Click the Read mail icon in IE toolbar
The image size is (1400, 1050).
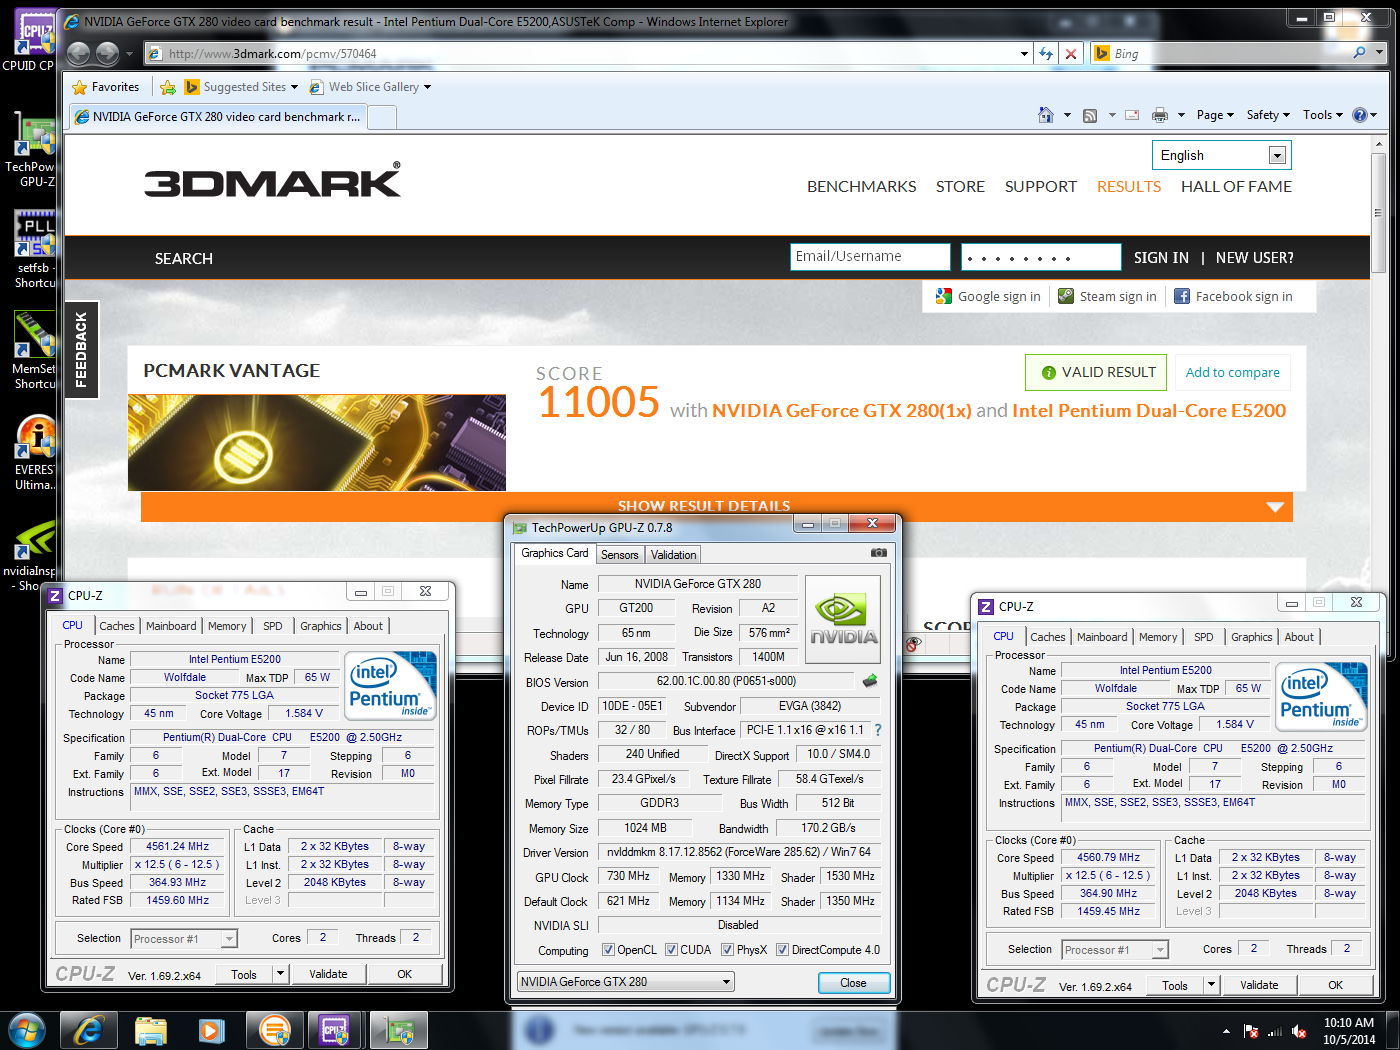pyautogui.click(x=1132, y=115)
